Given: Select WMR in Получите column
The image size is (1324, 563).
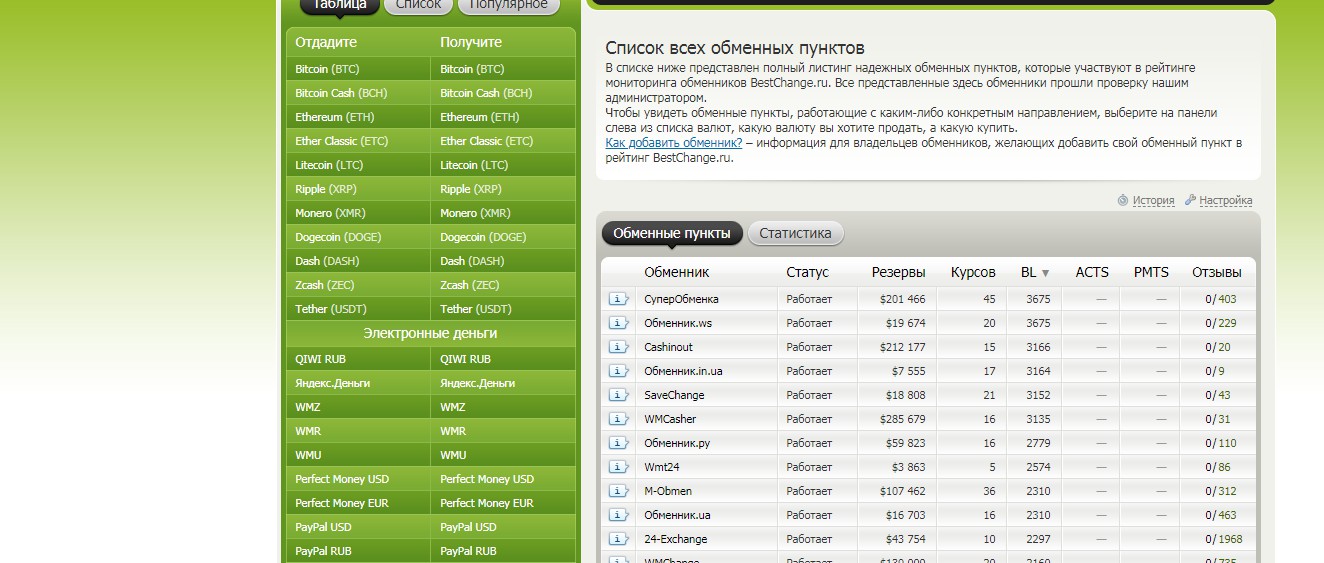Looking at the screenshot, I should coord(503,431).
